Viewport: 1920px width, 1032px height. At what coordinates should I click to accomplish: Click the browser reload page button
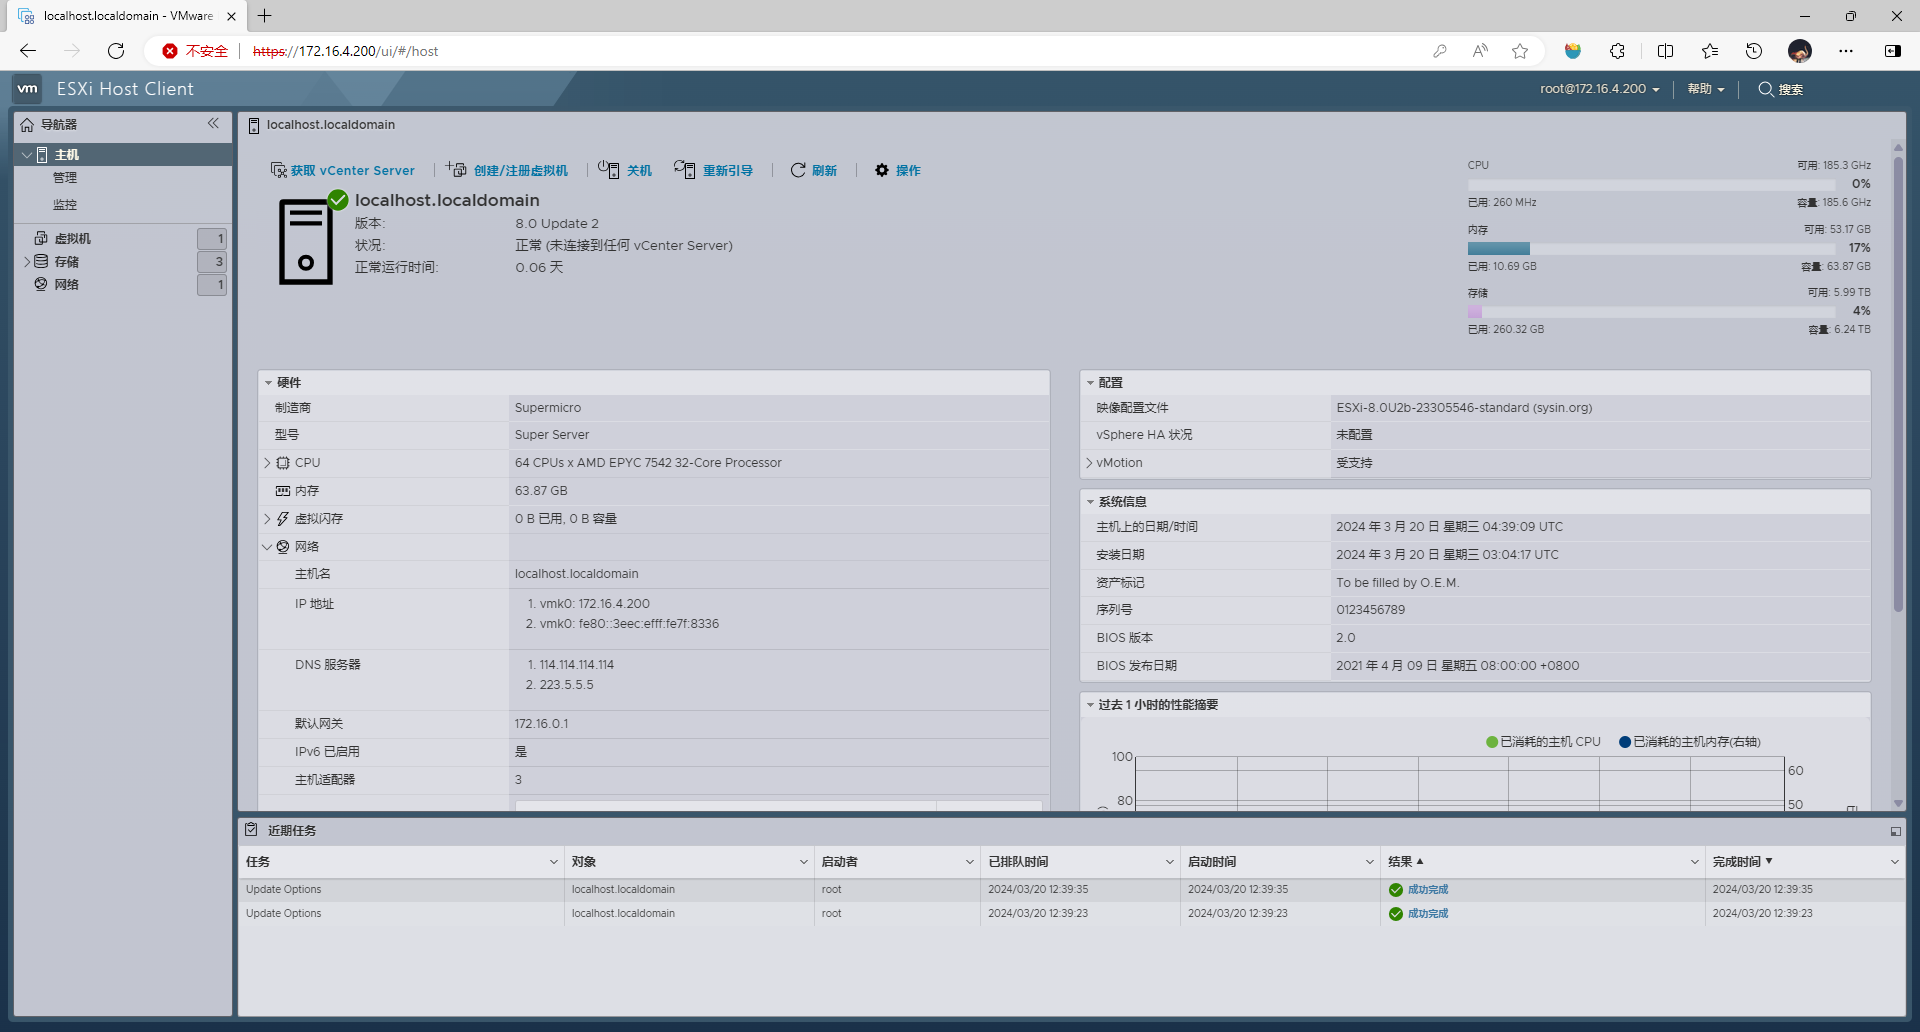pyautogui.click(x=116, y=51)
